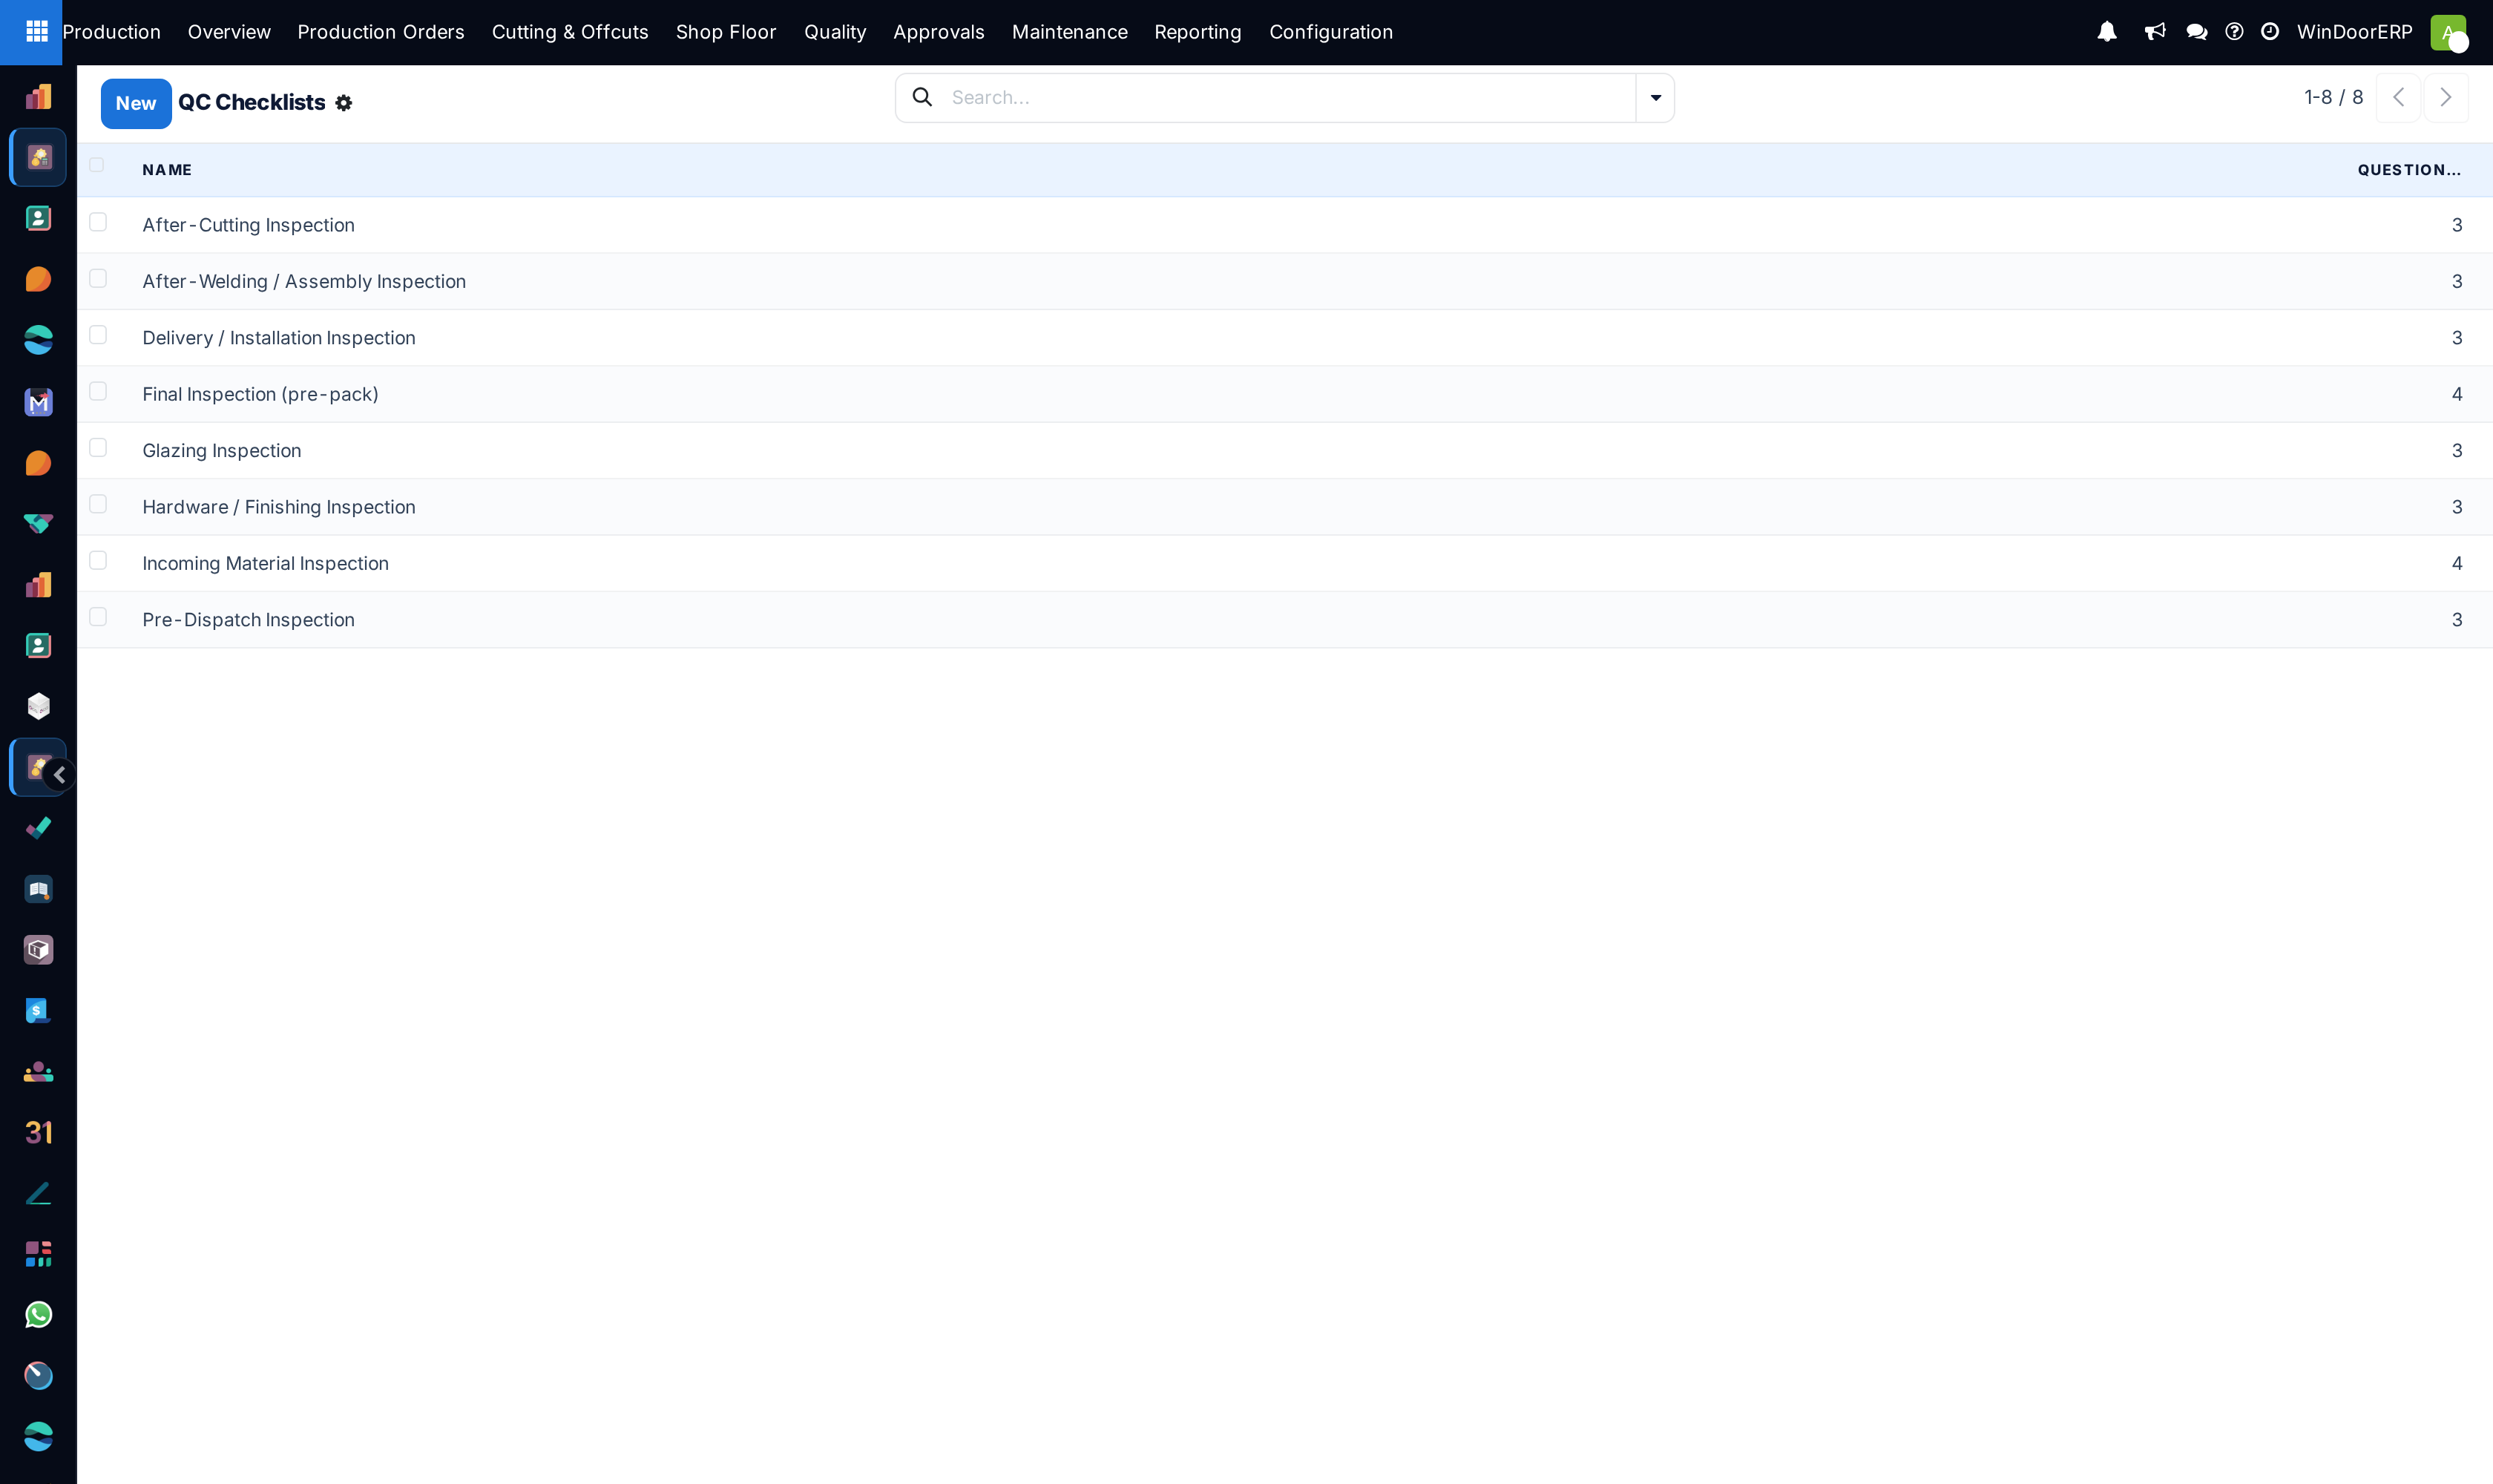This screenshot has width=2493, height=1484.
Task: Click the gear icon beside QC Checklists
Action: pos(344,103)
